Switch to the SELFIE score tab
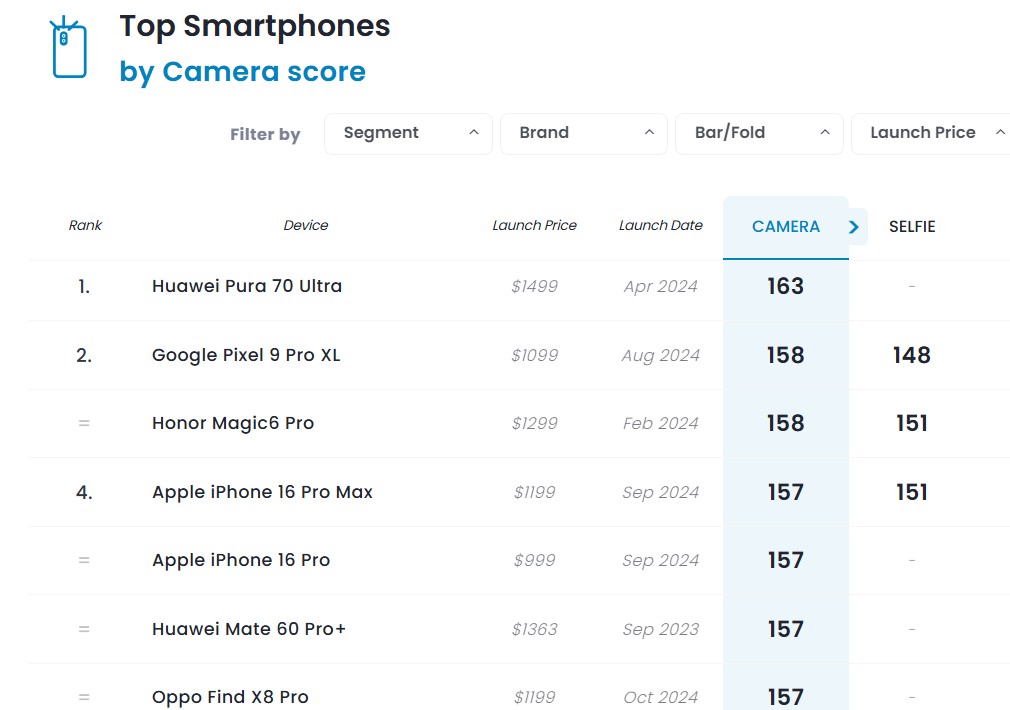This screenshot has width=1010, height=710. click(912, 227)
